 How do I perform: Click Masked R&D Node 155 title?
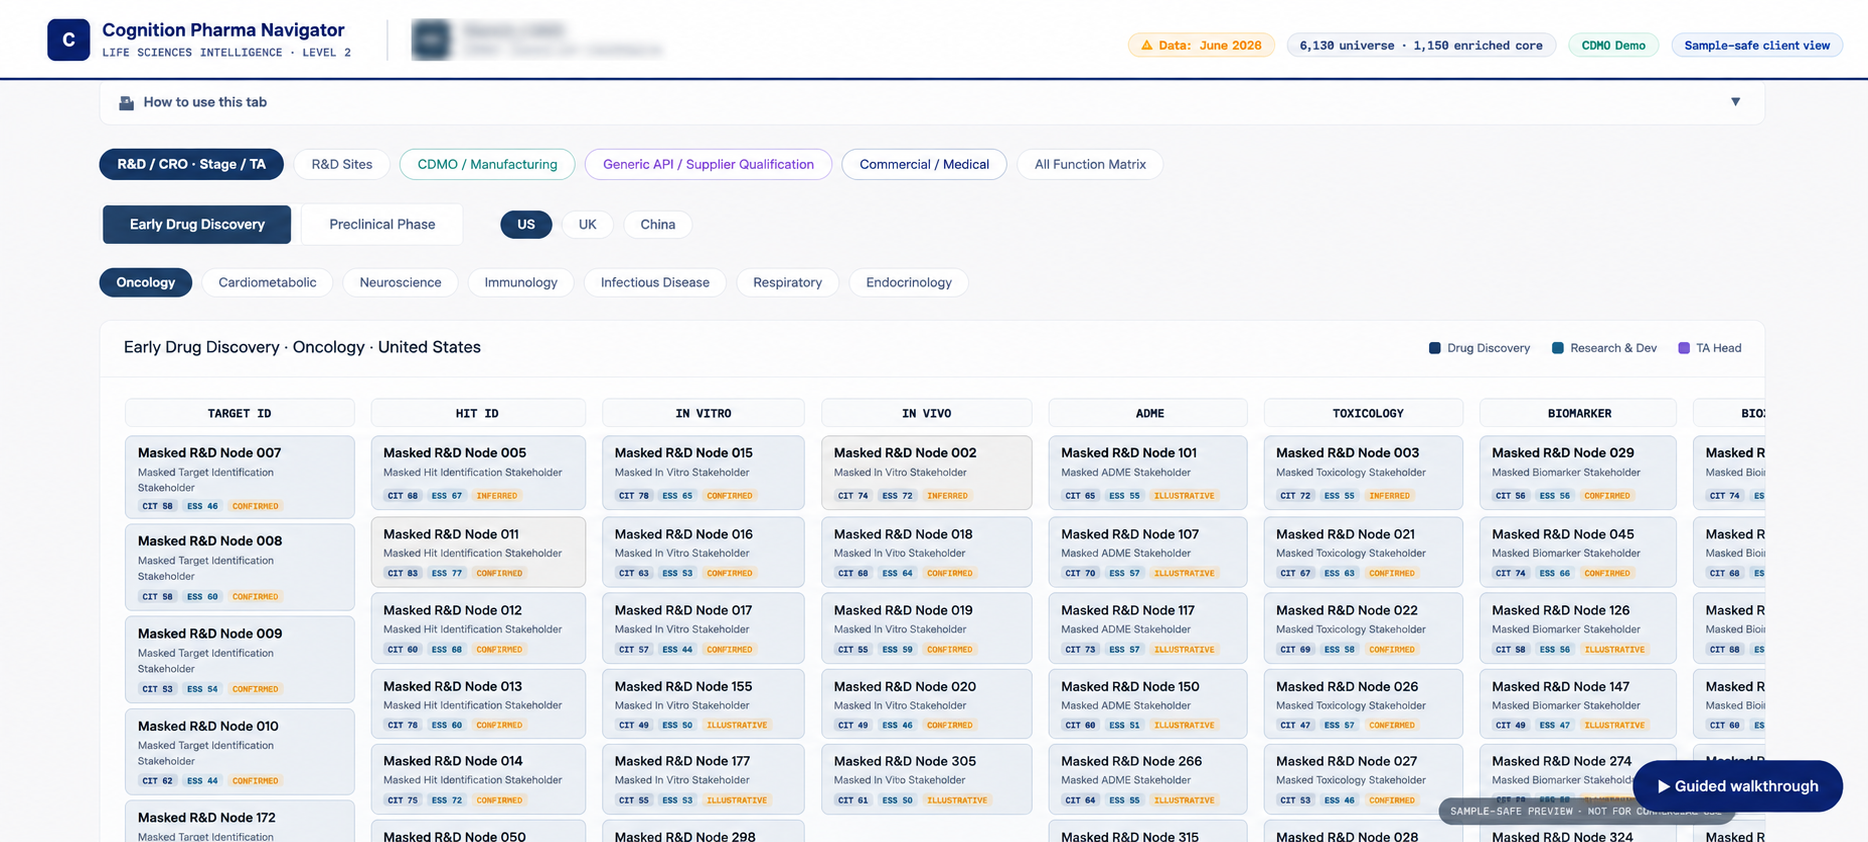[684, 686]
